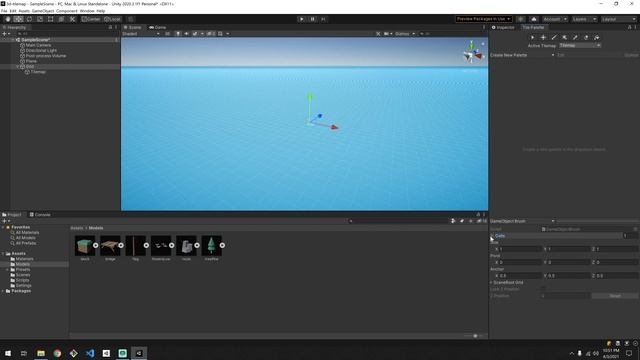Select the Hand tool in the toolbar
640x360 pixels.
pyautogui.click(x=8, y=19)
